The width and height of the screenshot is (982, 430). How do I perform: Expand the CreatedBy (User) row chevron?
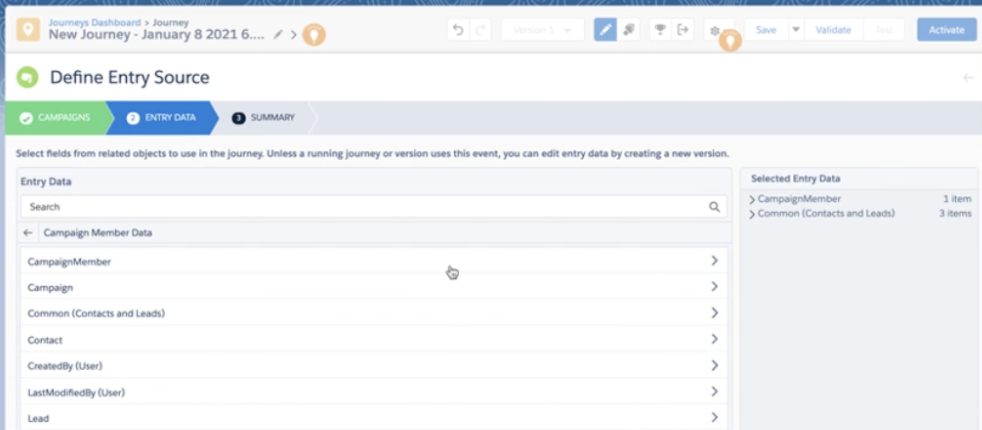click(714, 365)
